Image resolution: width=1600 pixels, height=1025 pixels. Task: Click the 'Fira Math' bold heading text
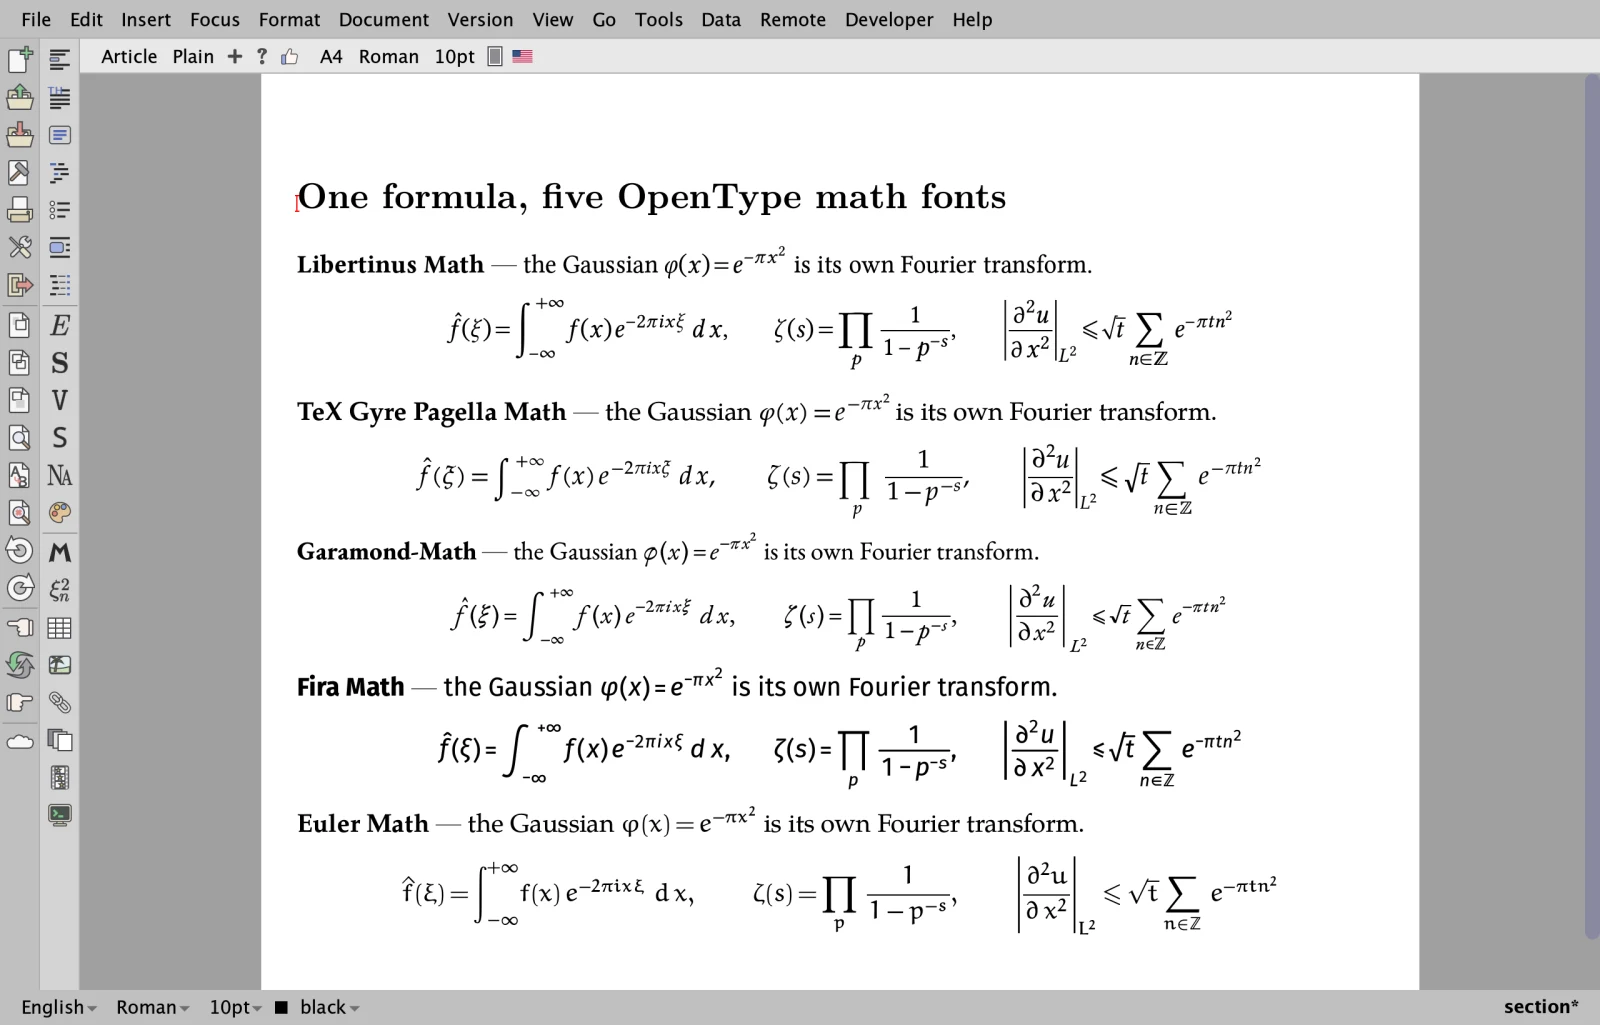click(x=350, y=687)
